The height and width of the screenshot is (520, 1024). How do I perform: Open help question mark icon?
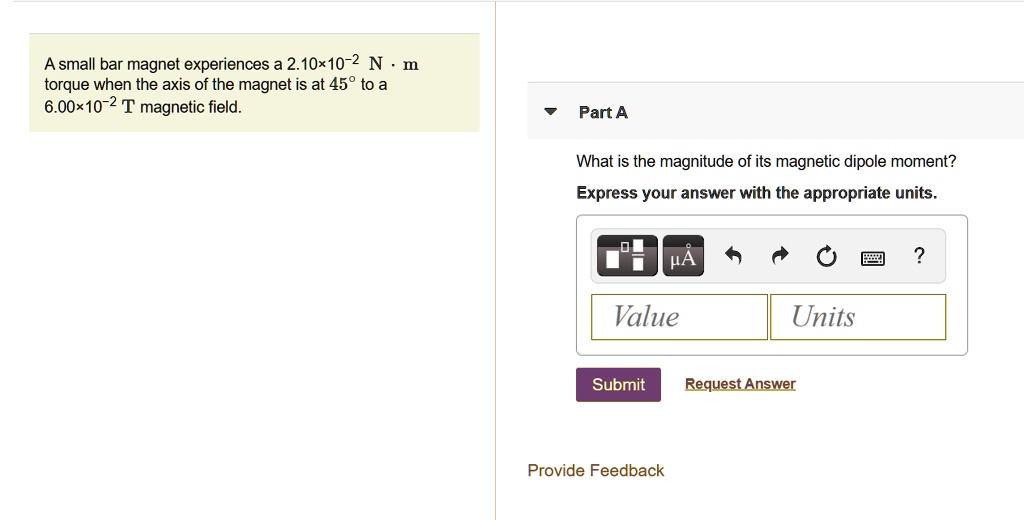919,256
